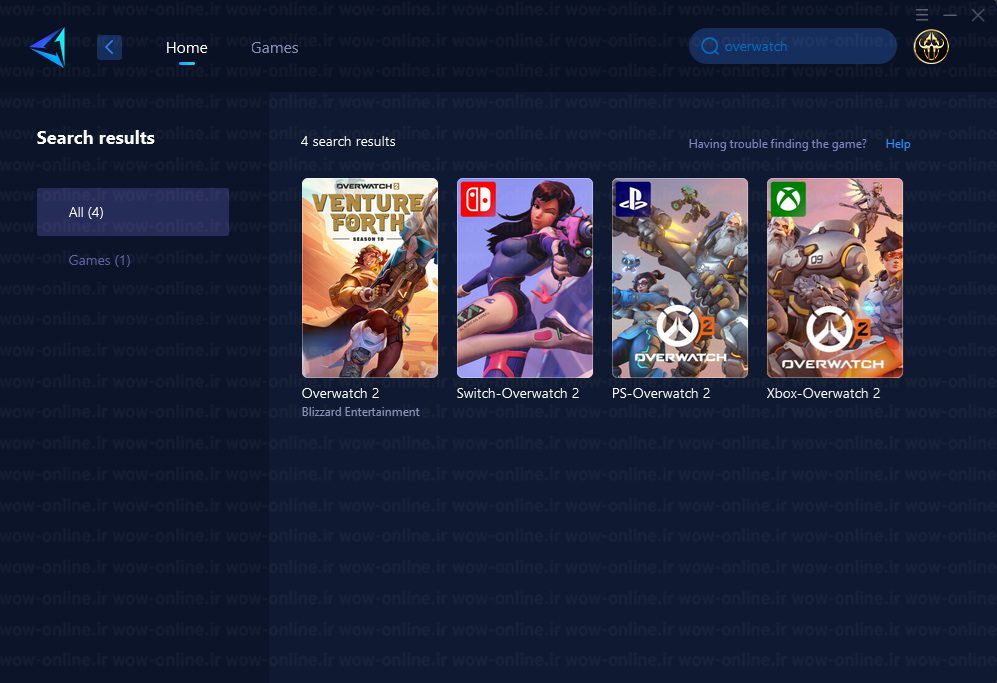Minimize the application window
Viewport: 997px width, 683px height.
click(x=950, y=15)
